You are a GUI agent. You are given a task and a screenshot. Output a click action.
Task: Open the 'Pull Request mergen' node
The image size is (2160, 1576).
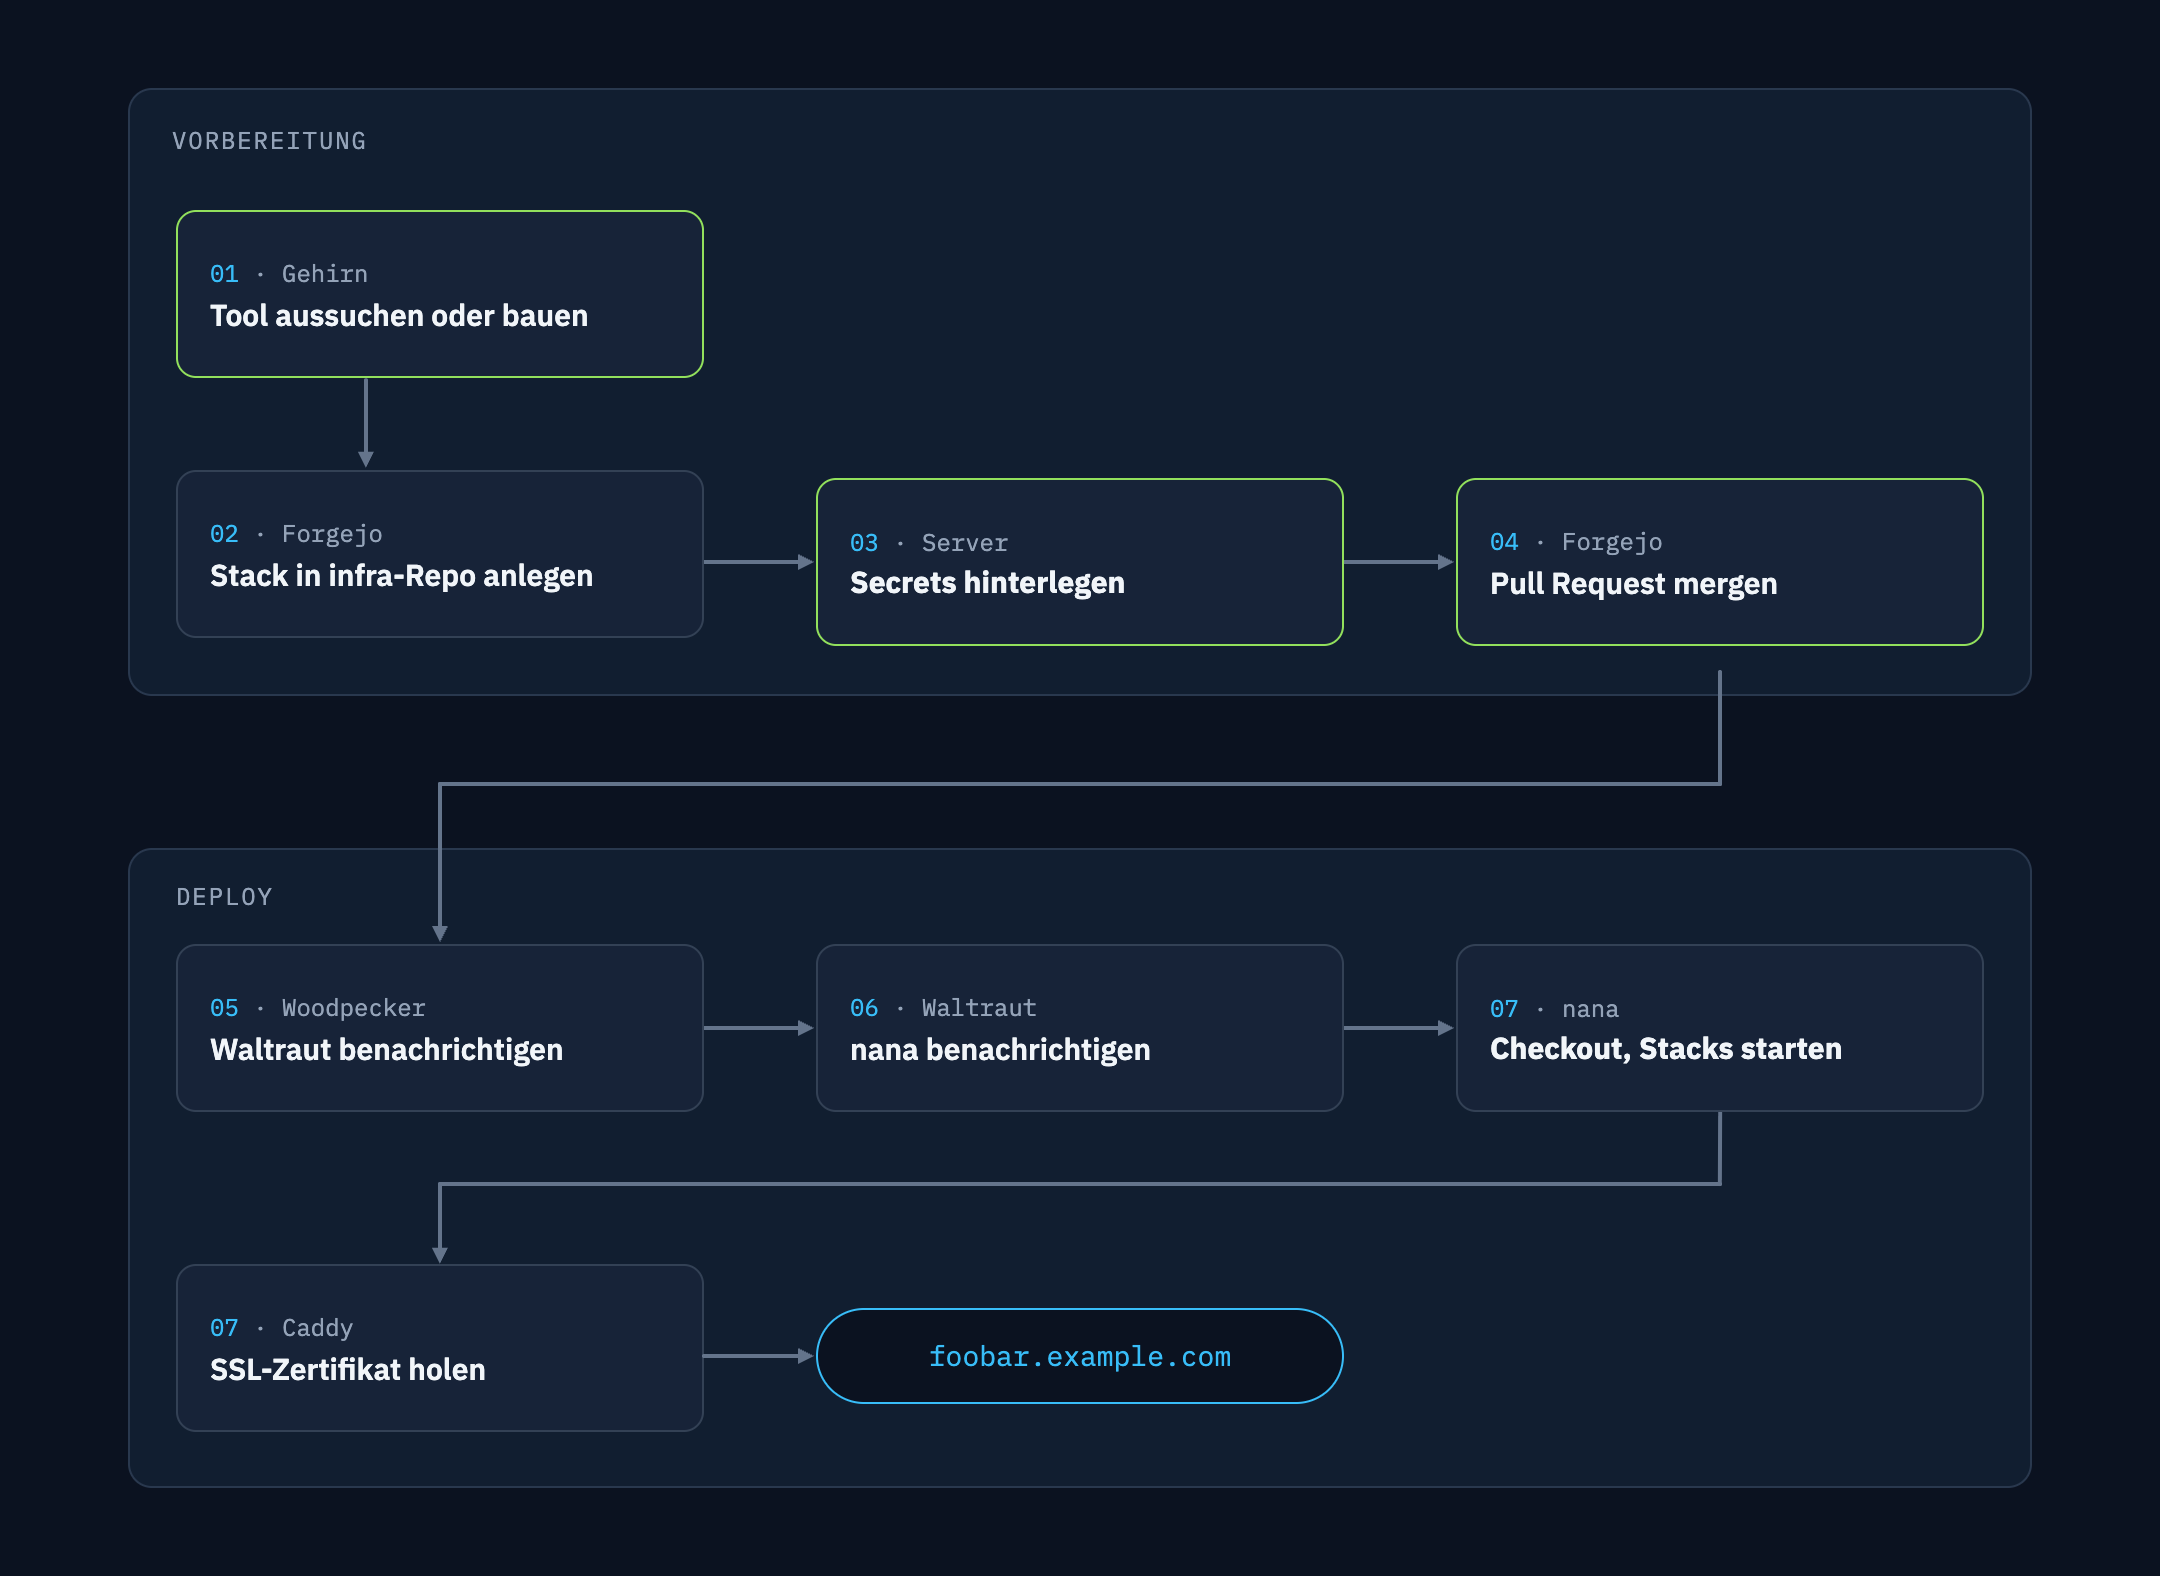(x=1720, y=562)
